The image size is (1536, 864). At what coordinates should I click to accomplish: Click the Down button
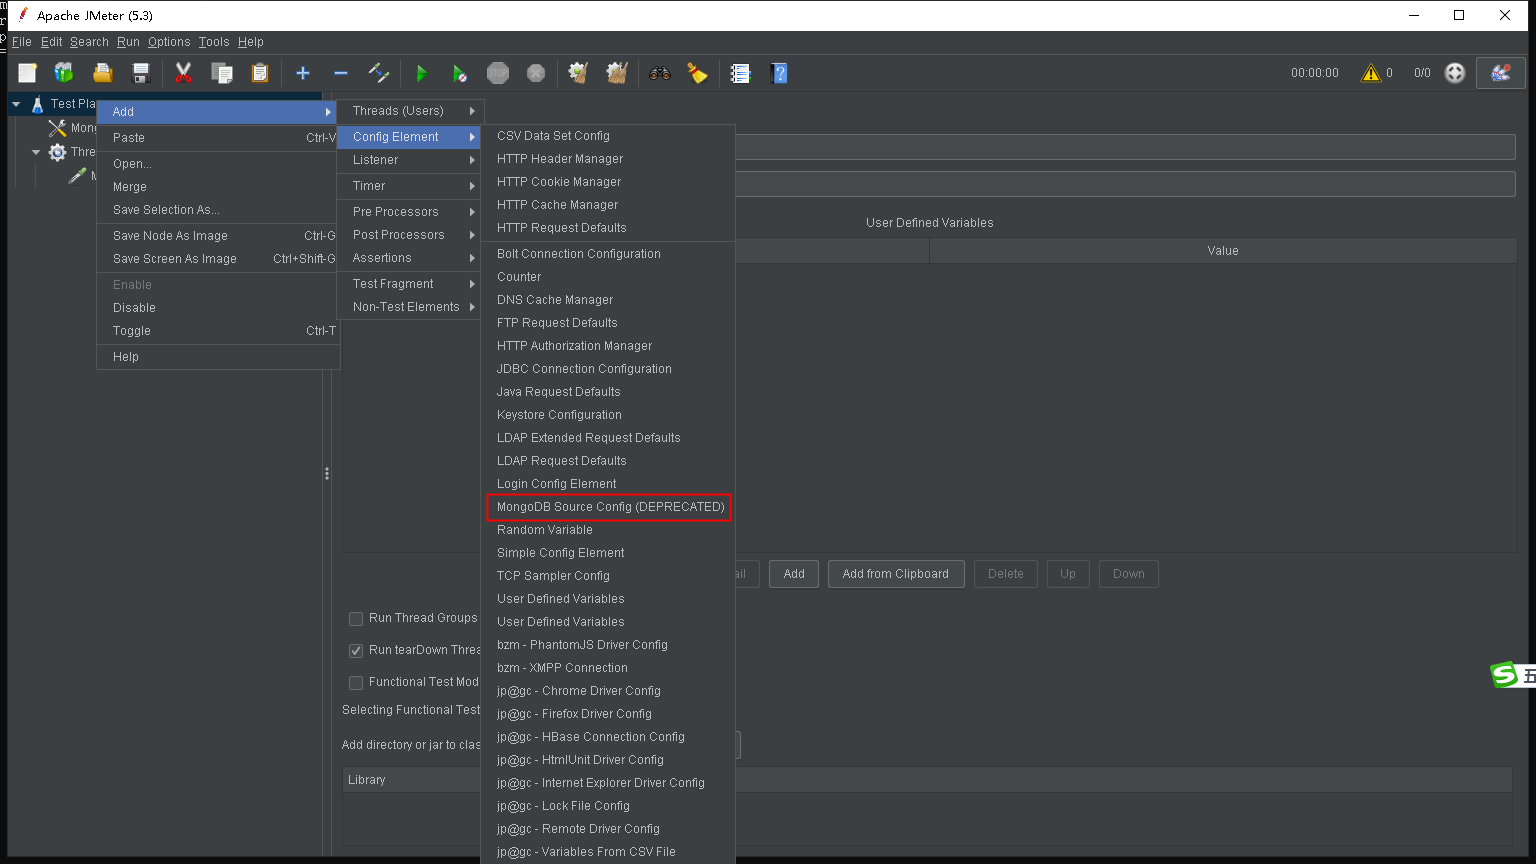(x=1129, y=574)
